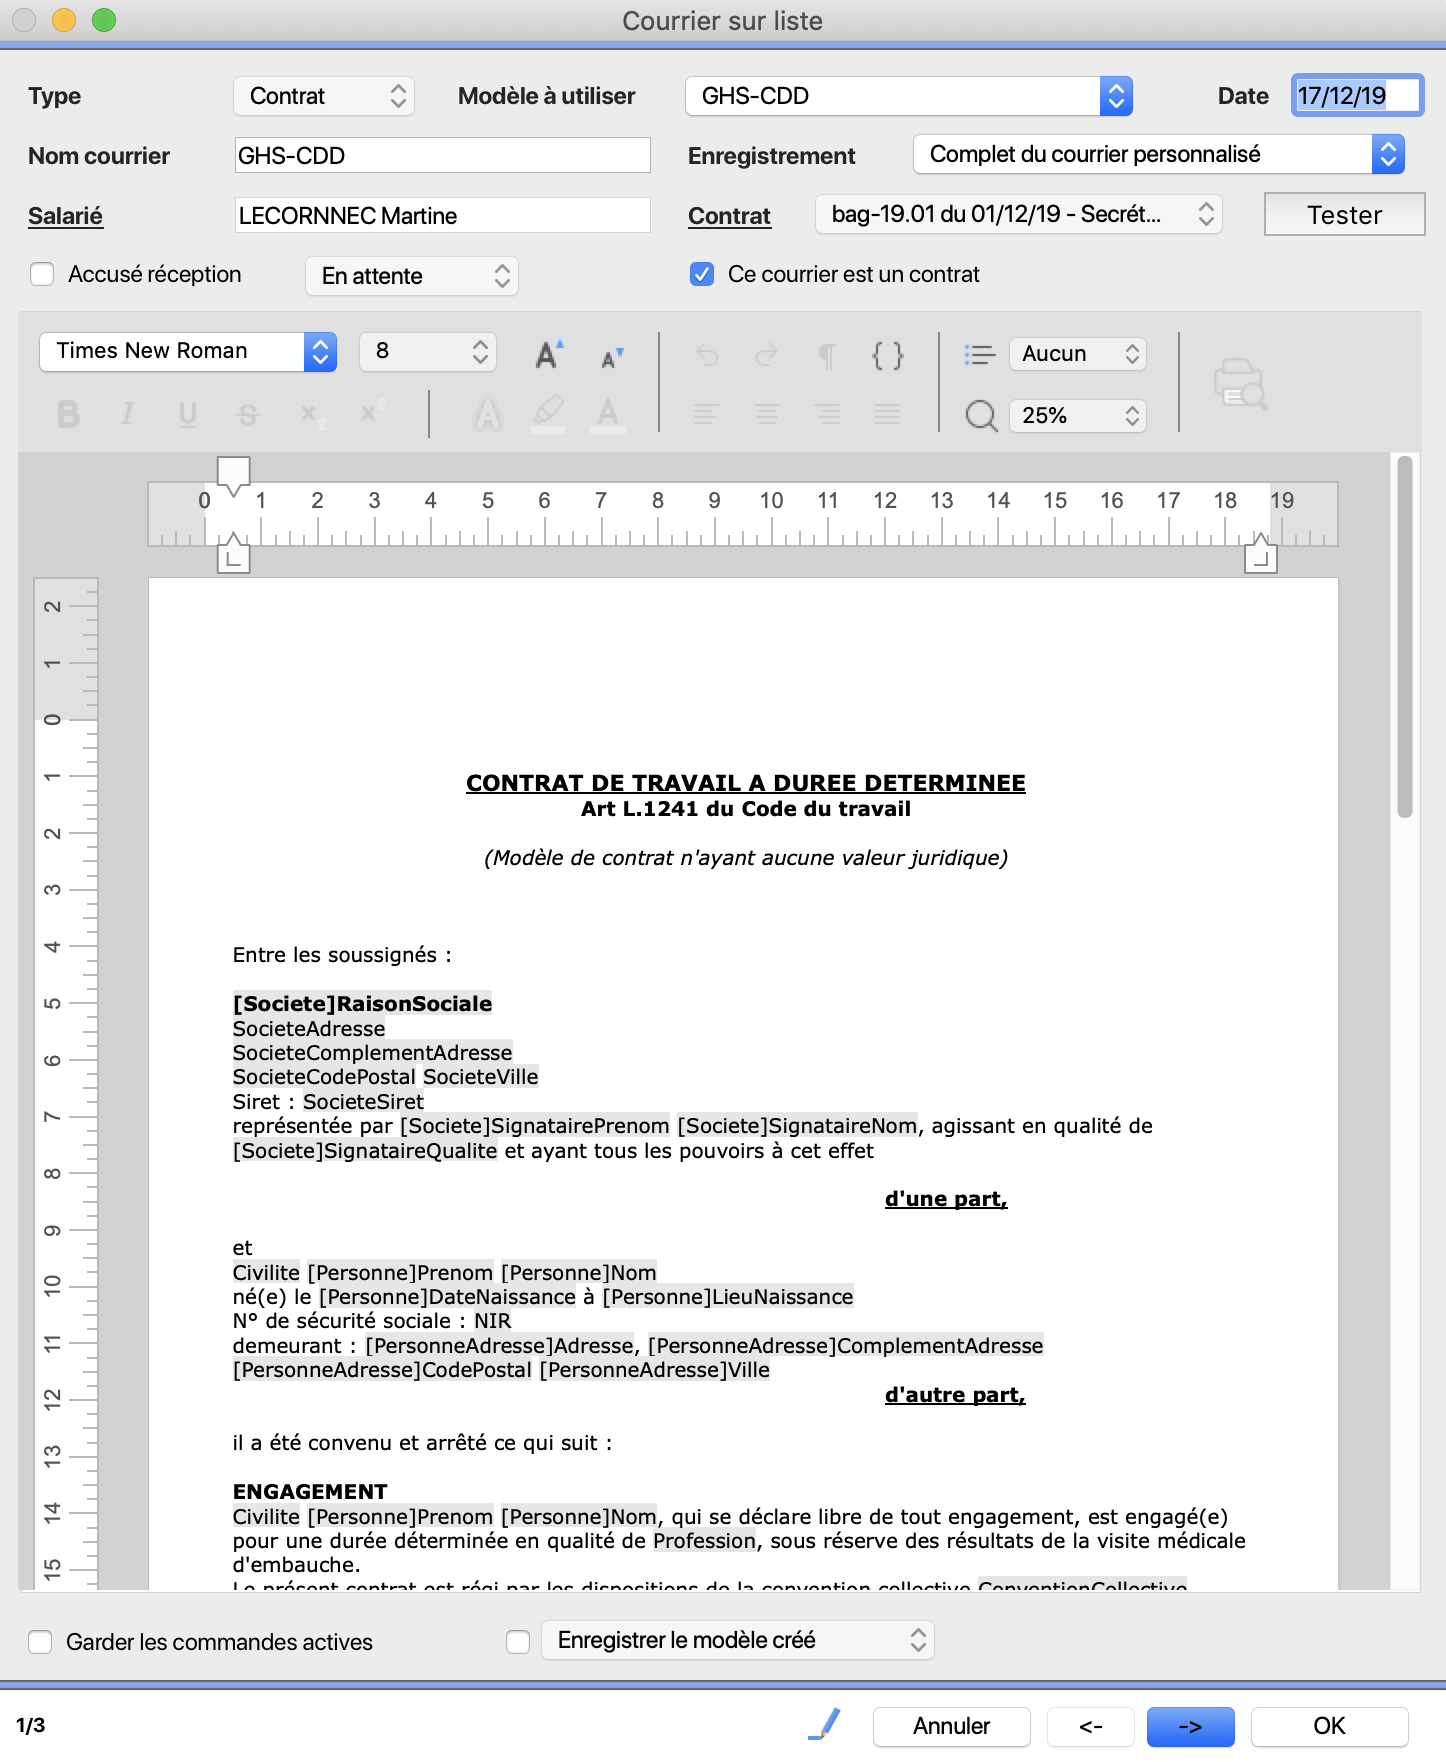Go to next record with -> button
The image size is (1446, 1762).
pos(1190,1726)
